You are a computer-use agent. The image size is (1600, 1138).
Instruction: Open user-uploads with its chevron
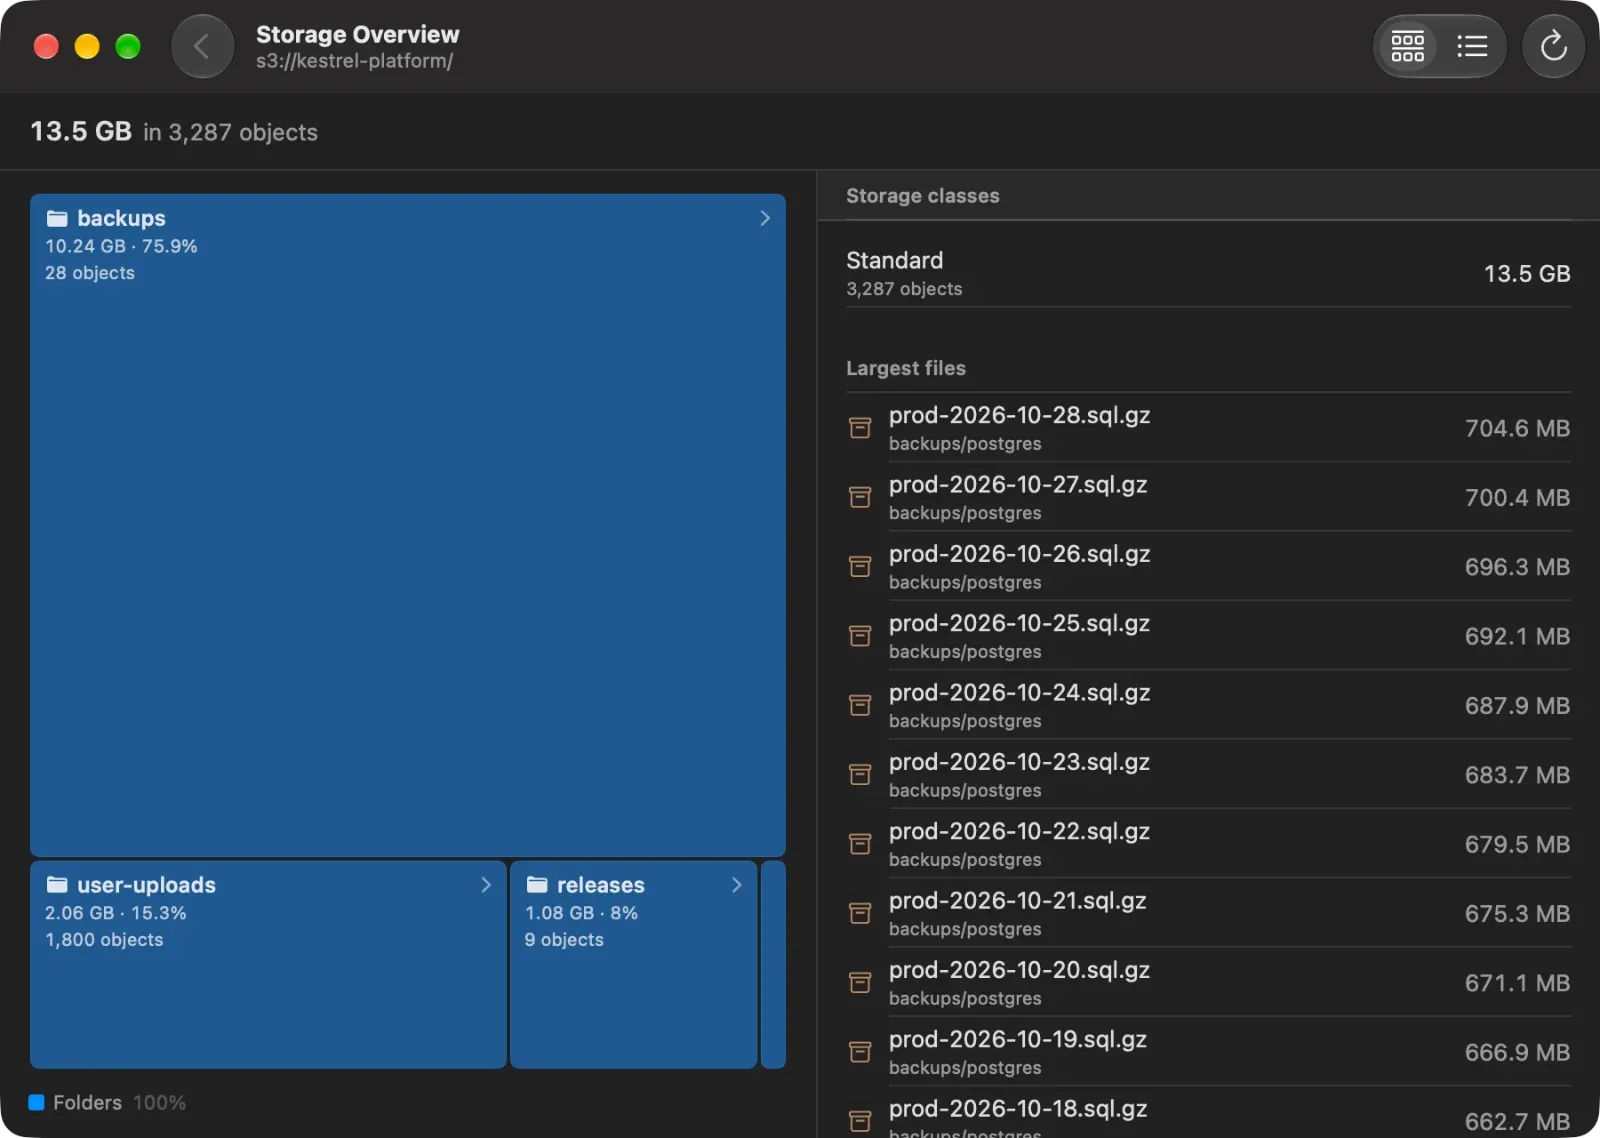(x=486, y=885)
